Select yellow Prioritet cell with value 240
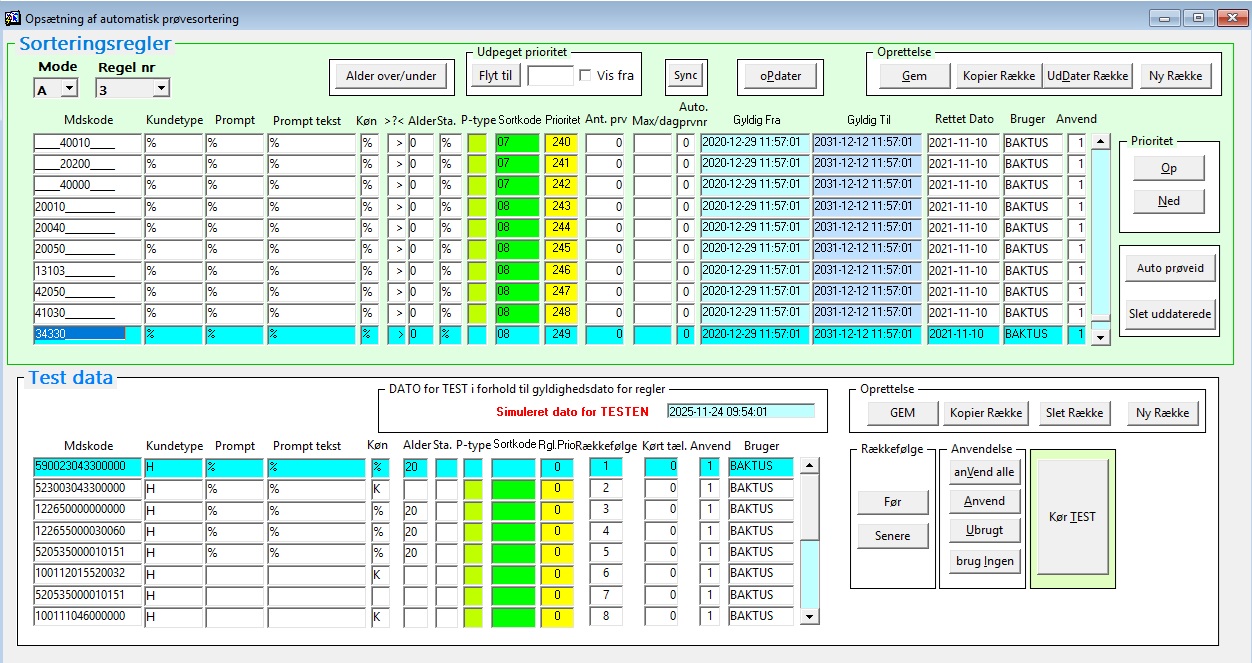Screen dimensions: 1252x663 pos(562,143)
